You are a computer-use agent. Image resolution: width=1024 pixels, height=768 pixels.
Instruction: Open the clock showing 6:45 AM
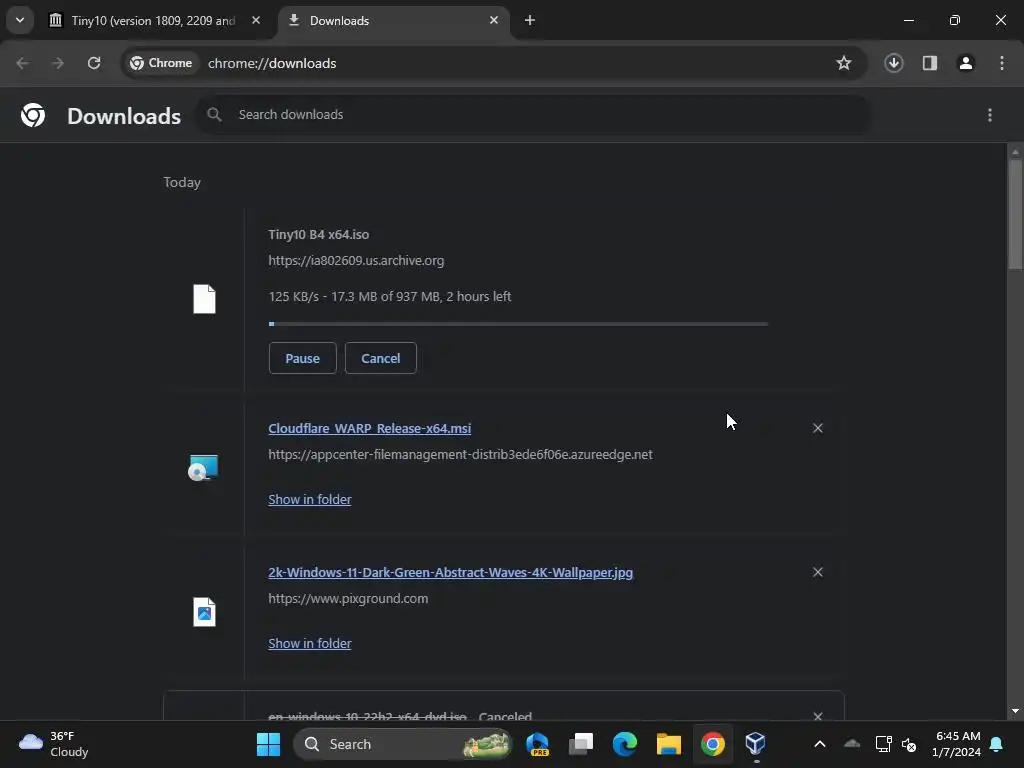coord(957,744)
